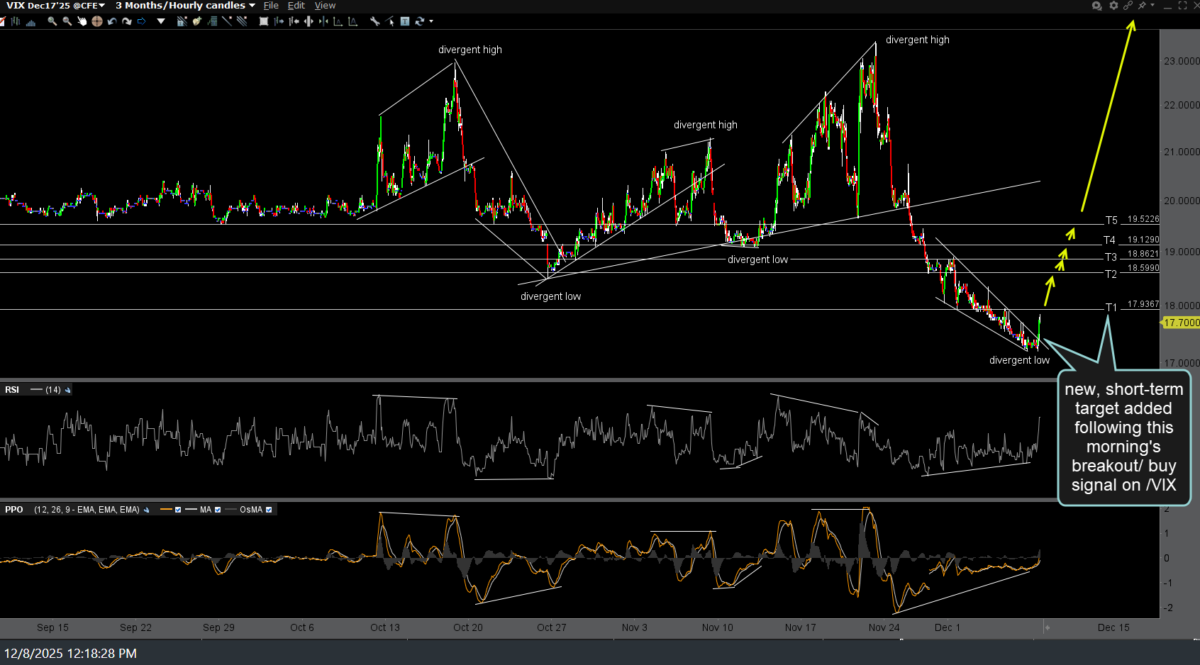Click the RSI indicator label
This screenshot has height=665, width=1200.
coord(14,390)
